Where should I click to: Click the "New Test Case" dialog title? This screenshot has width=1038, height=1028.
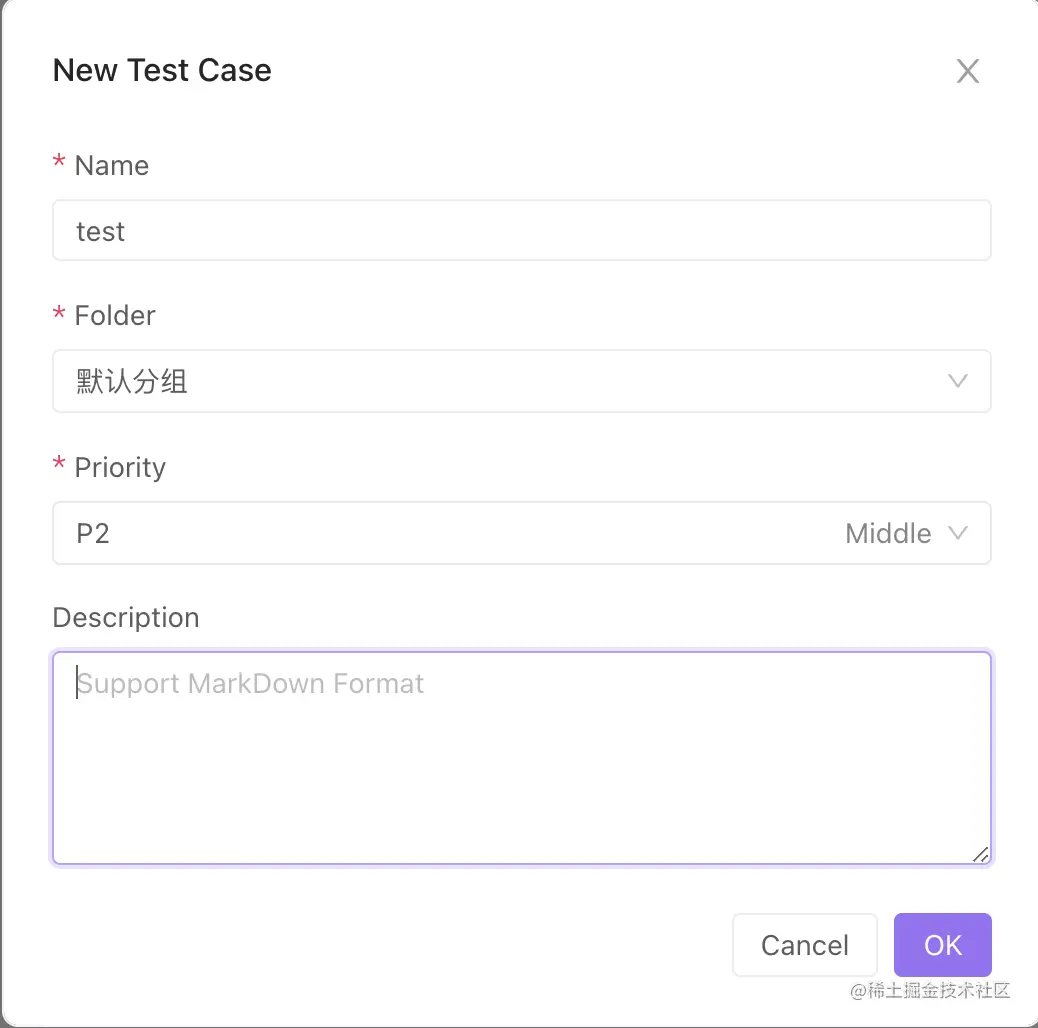(162, 71)
